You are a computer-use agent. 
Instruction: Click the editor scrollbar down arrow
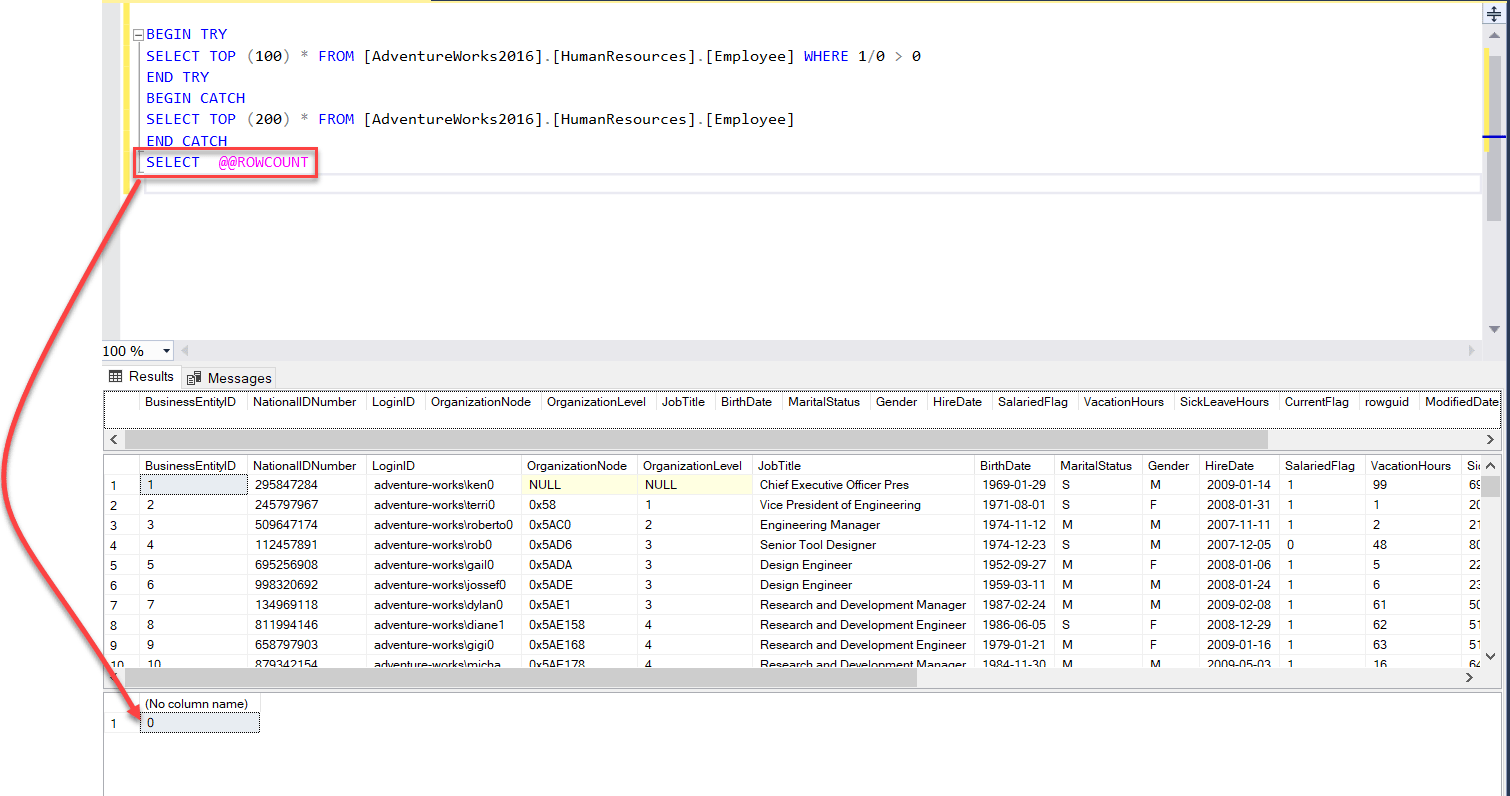coord(1493,329)
